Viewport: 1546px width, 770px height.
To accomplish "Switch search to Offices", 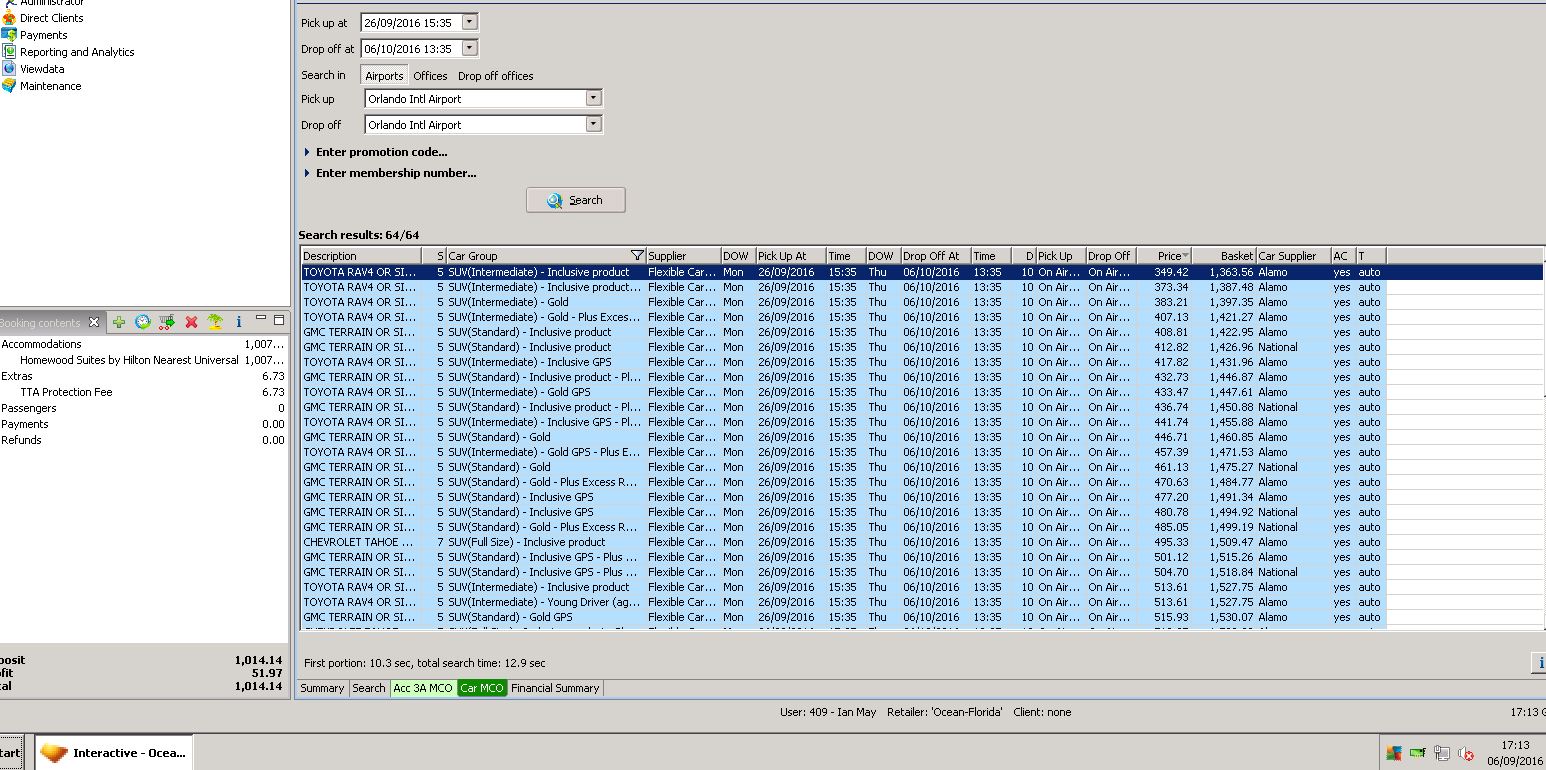I will coord(430,76).
